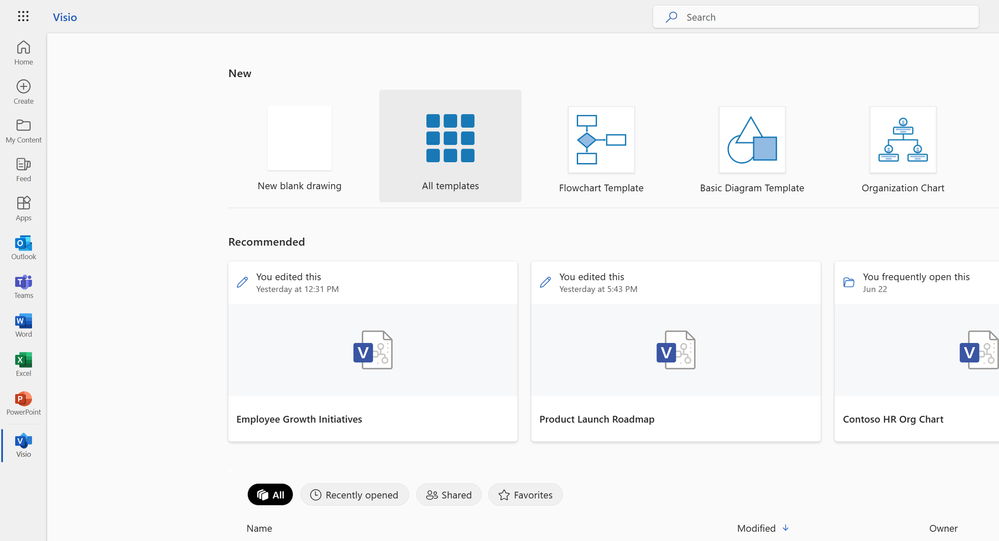Click the search magnifier icon
The height and width of the screenshot is (541, 999).
point(672,17)
